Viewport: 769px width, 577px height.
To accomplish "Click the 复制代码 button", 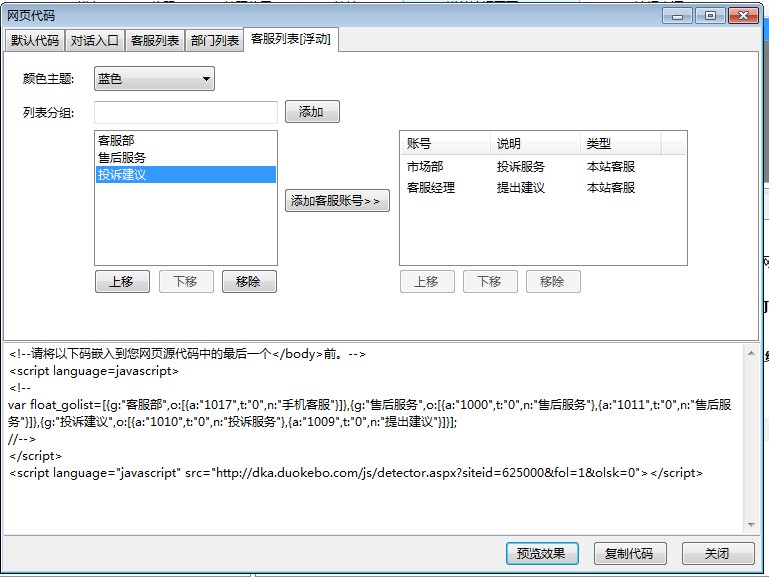I will pyautogui.click(x=629, y=554).
